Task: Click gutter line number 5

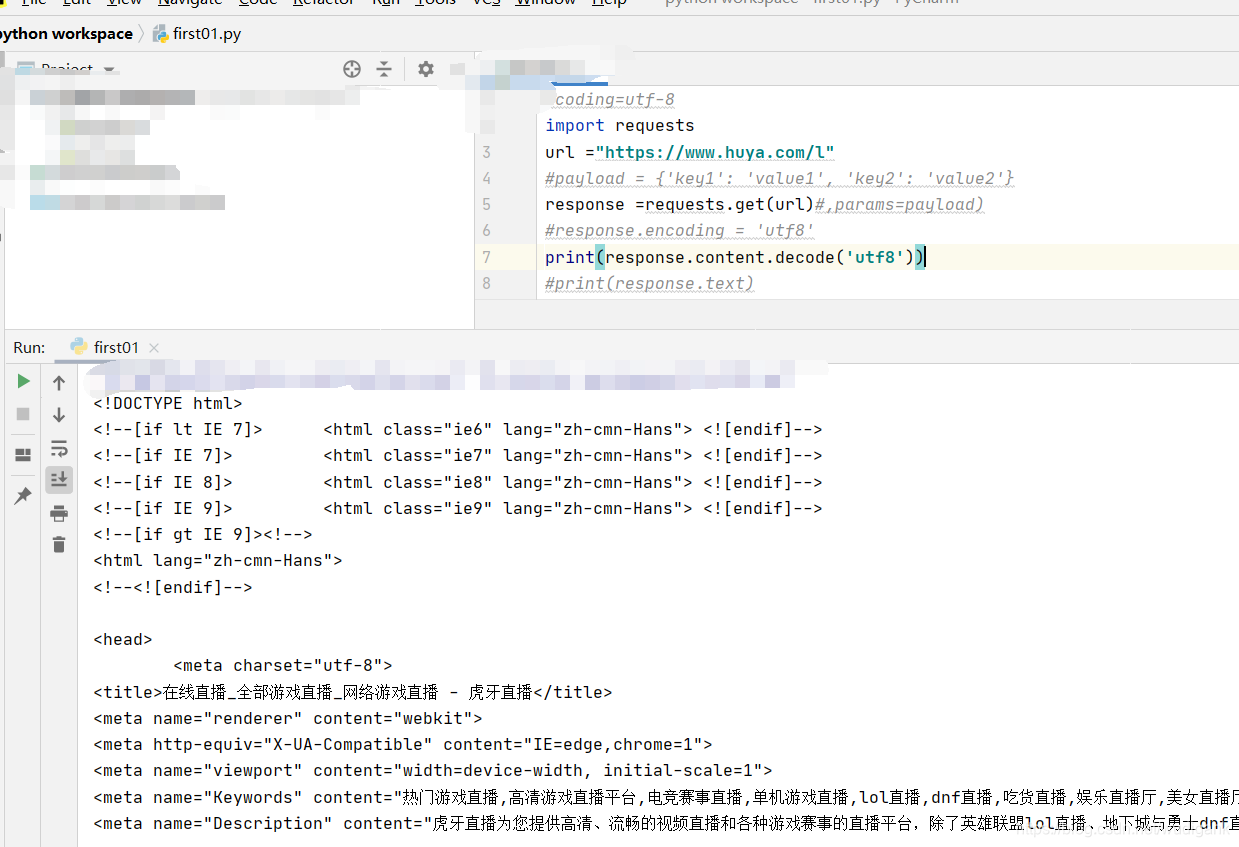Action: click(x=487, y=204)
